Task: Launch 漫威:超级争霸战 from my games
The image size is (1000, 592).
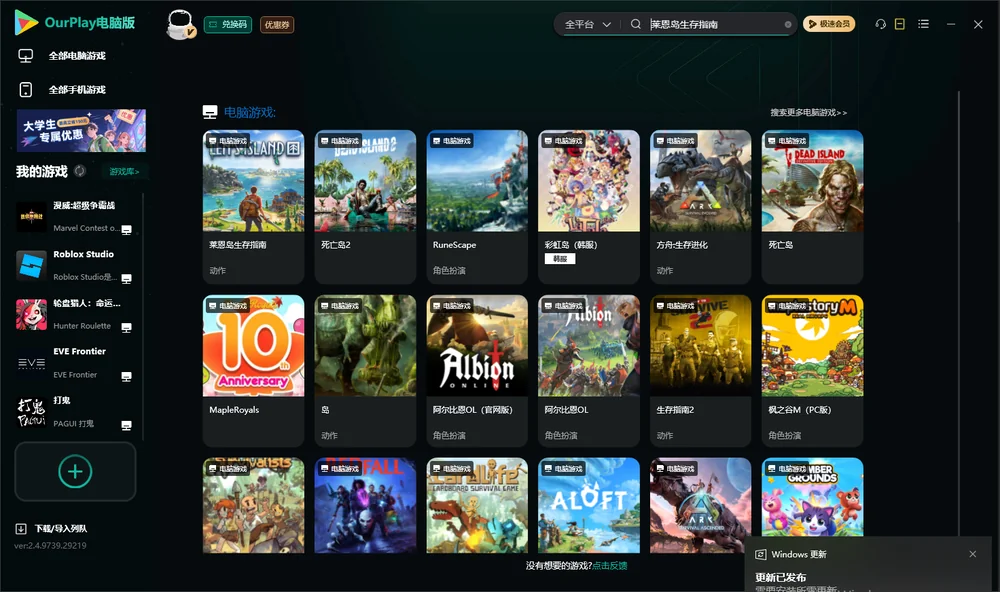Action: pyautogui.click(x=75, y=217)
